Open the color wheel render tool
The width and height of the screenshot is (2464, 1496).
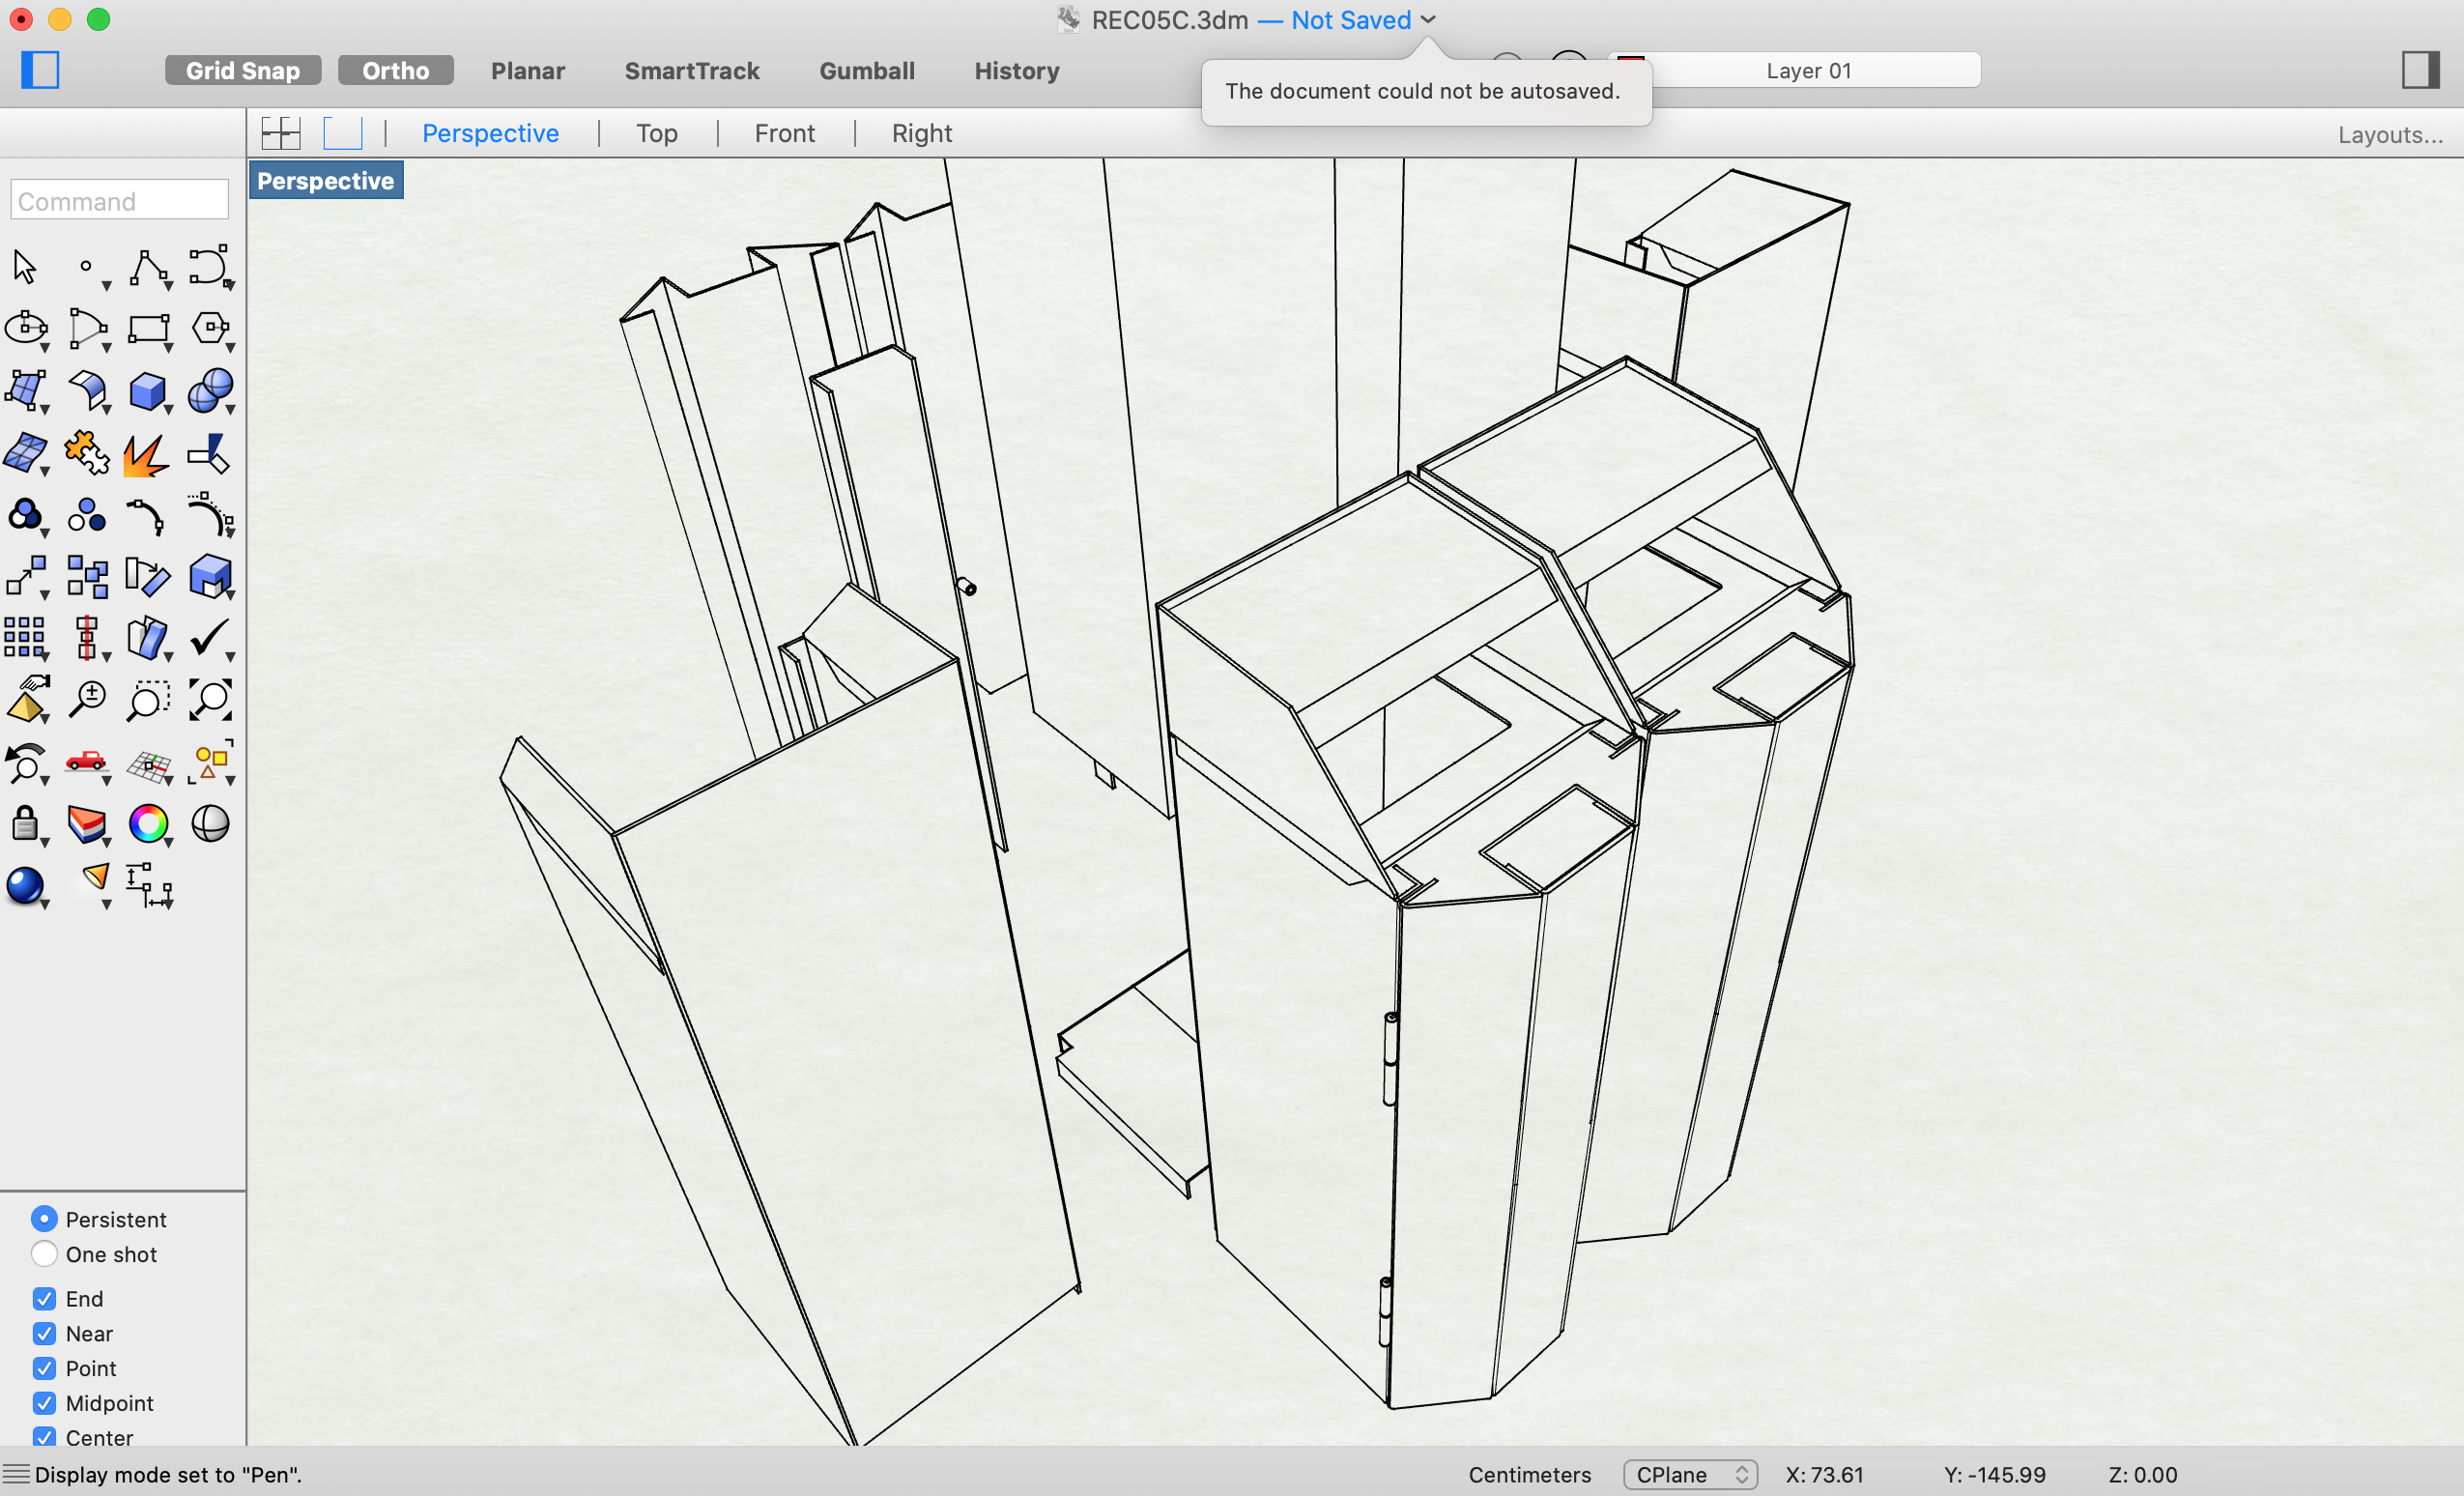[x=148, y=824]
